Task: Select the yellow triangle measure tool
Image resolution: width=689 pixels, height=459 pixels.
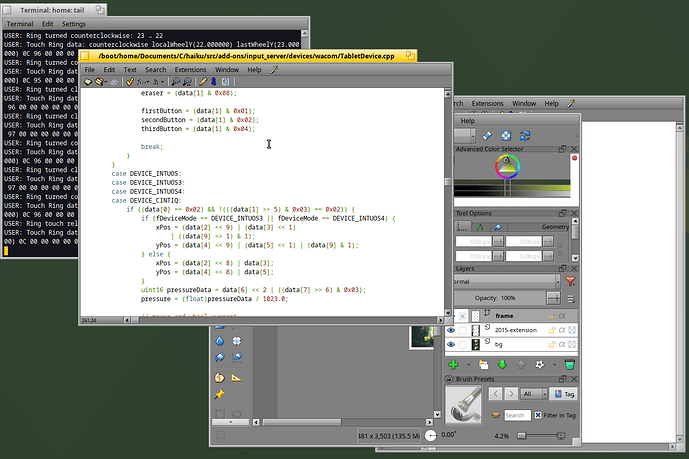Action: click(x=236, y=378)
